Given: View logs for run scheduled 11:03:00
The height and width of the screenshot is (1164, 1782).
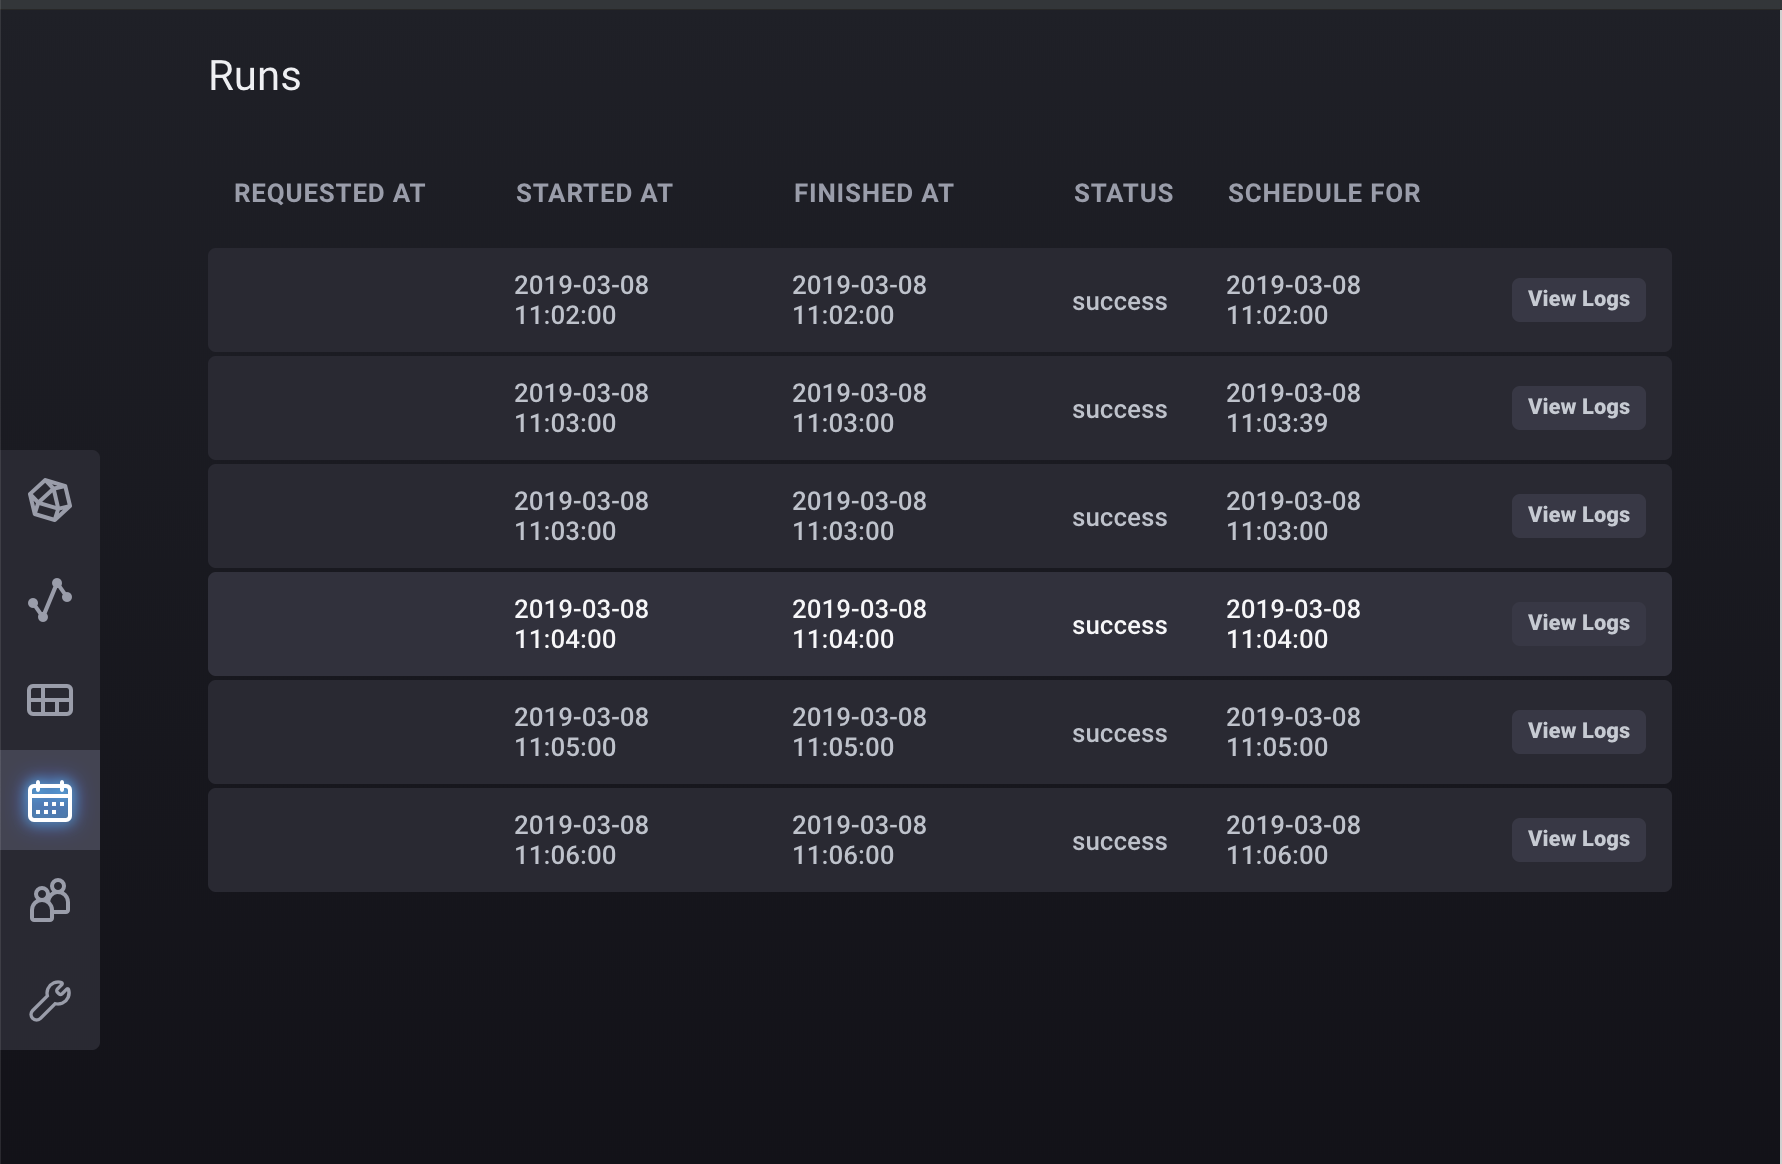Looking at the screenshot, I should pyautogui.click(x=1578, y=515).
